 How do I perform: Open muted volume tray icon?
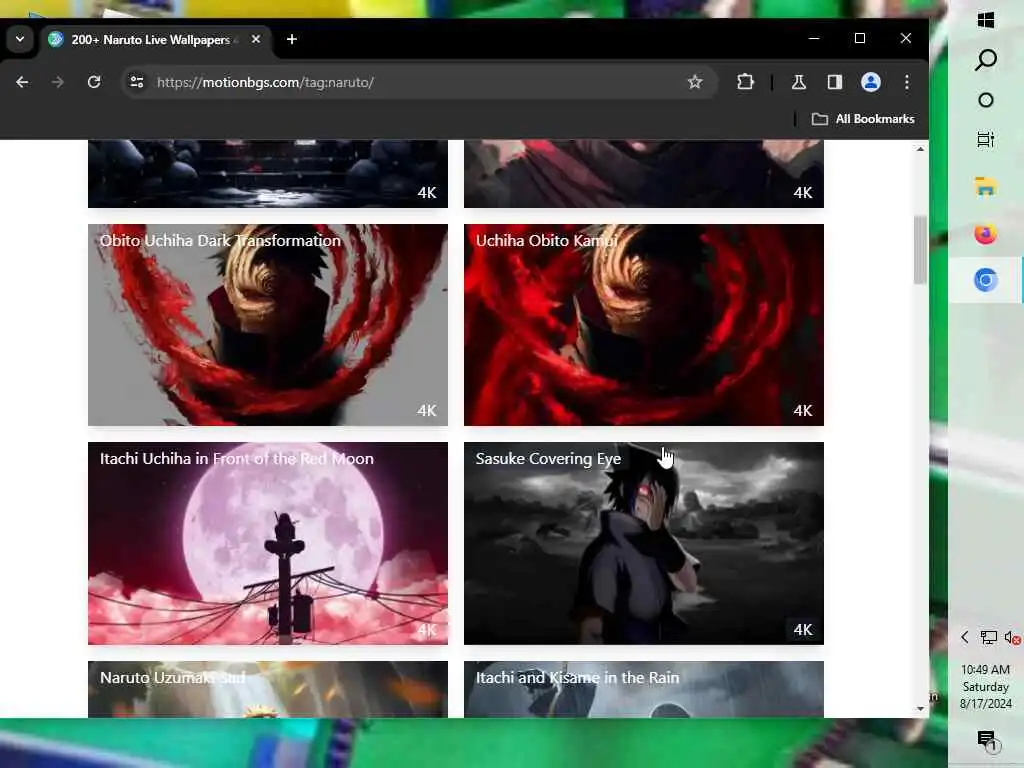tap(1012, 637)
